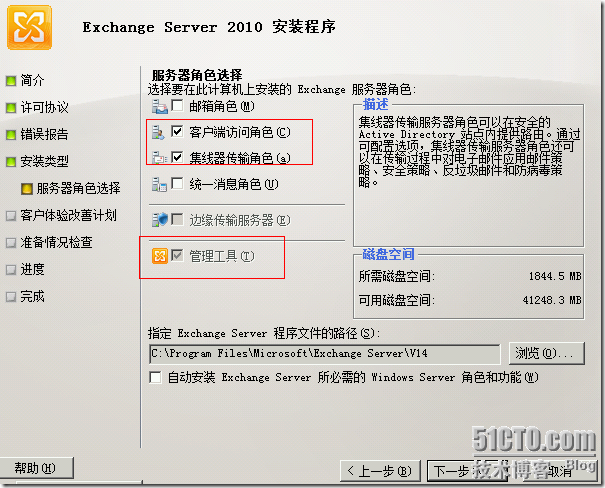Click the 客户端访问角色(C) label text
The image size is (605, 488).
pos(239,132)
